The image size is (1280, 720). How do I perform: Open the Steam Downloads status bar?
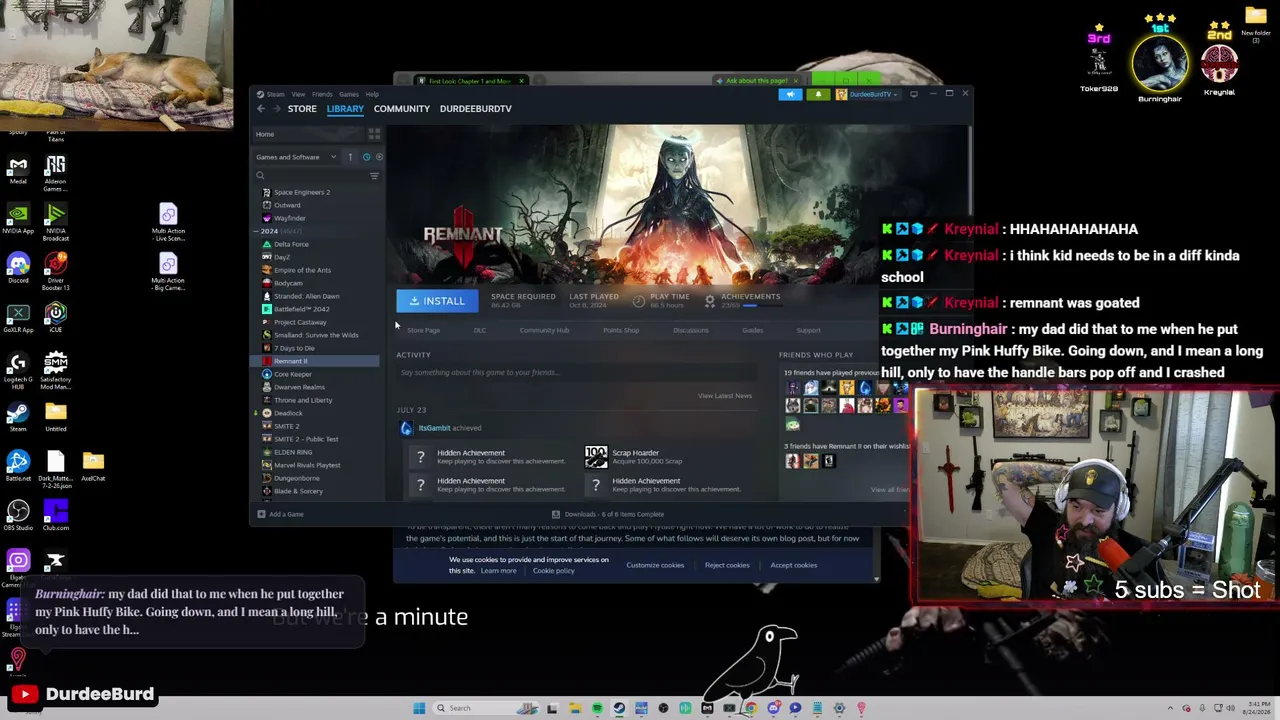[x=608, y=514]
